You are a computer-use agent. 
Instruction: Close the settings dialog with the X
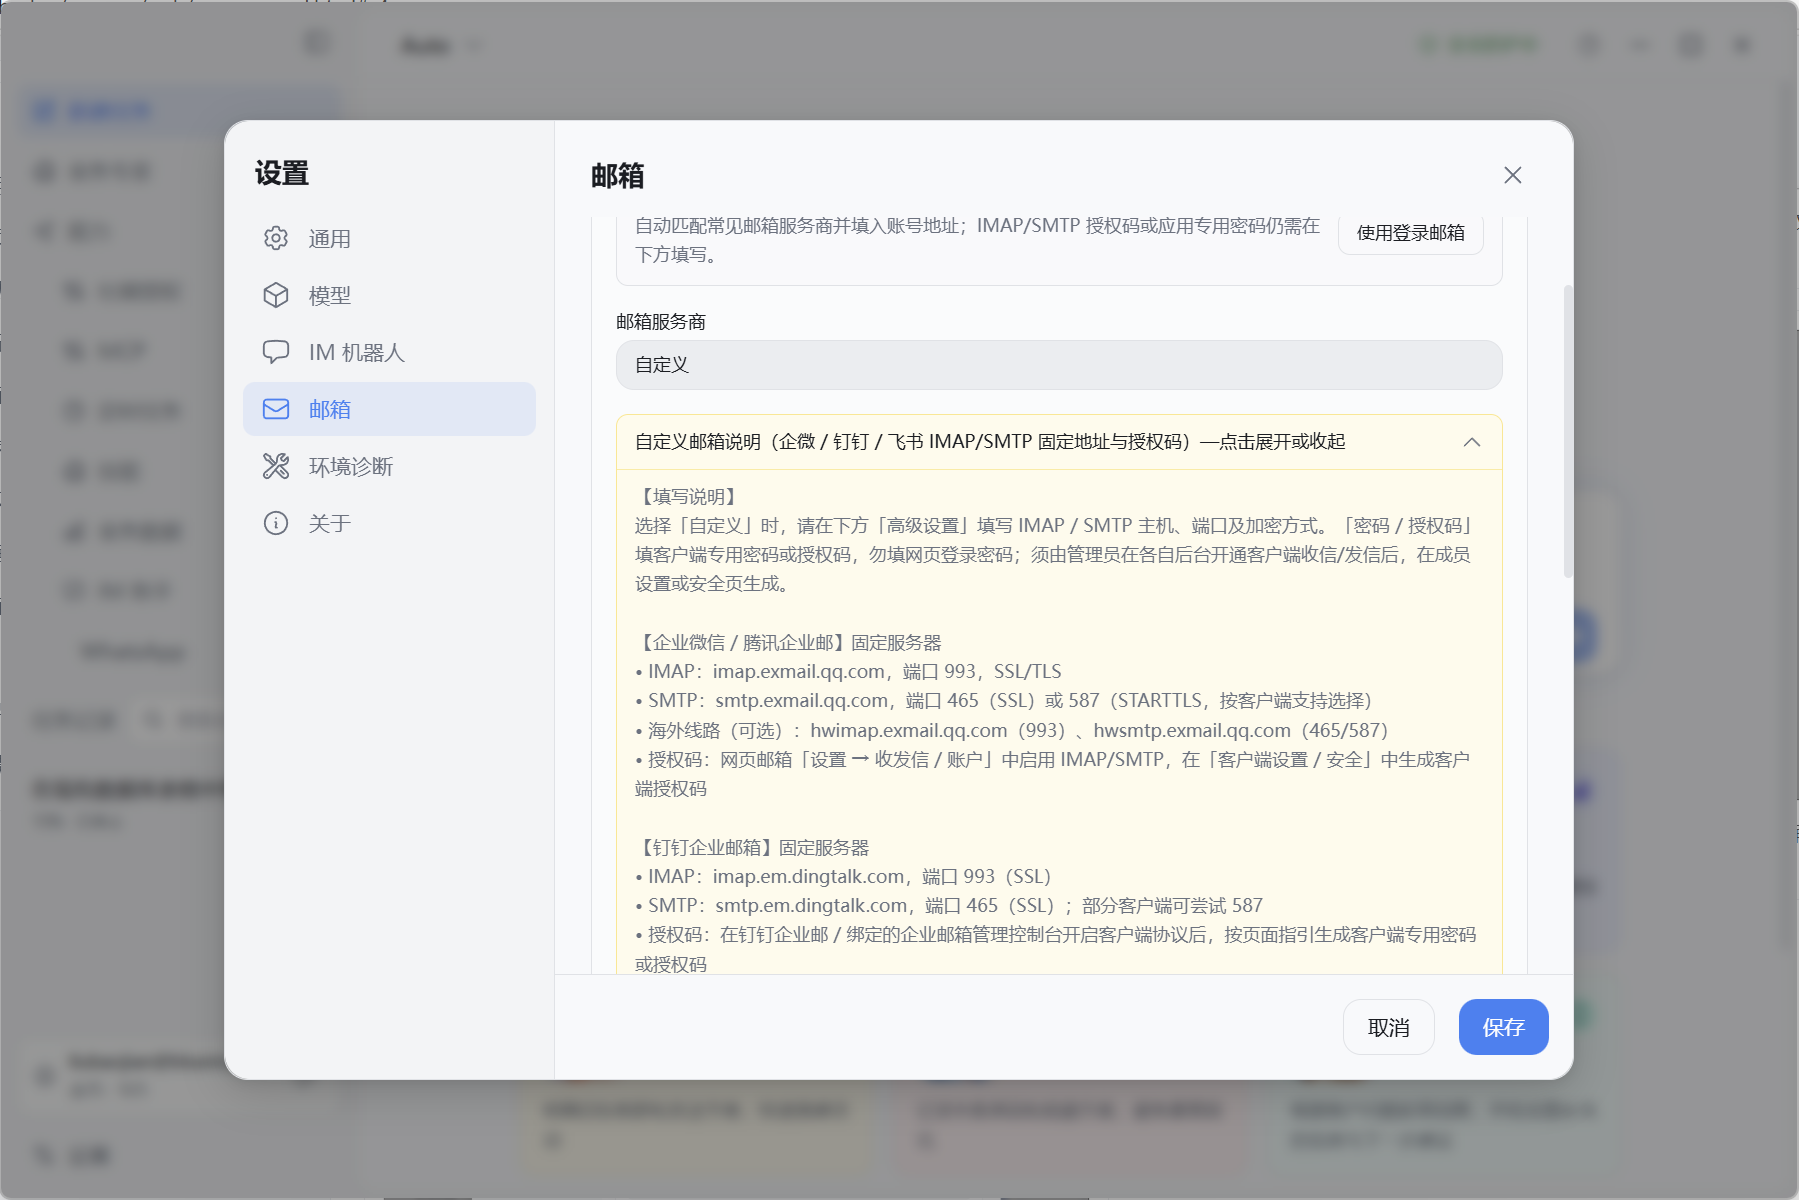tap(1512, 175)
